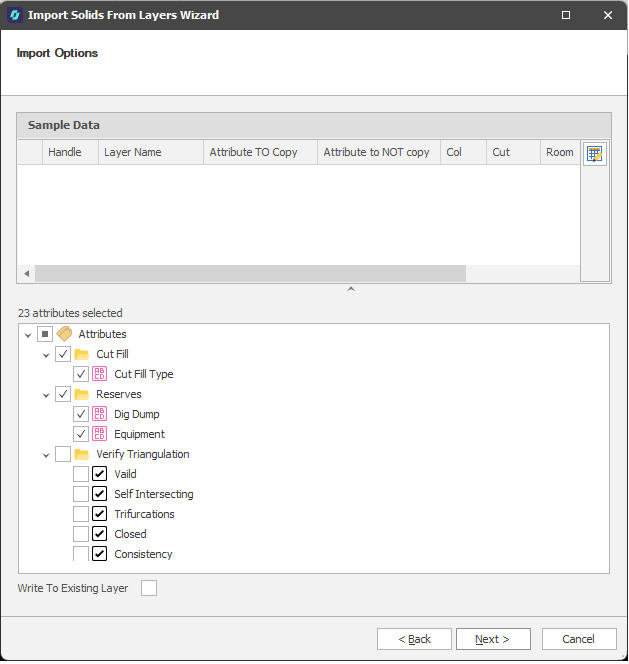This screenshot has height=664, width=629.
Task: Click the Cut Fill folder icon
Action: click(82, 354)
